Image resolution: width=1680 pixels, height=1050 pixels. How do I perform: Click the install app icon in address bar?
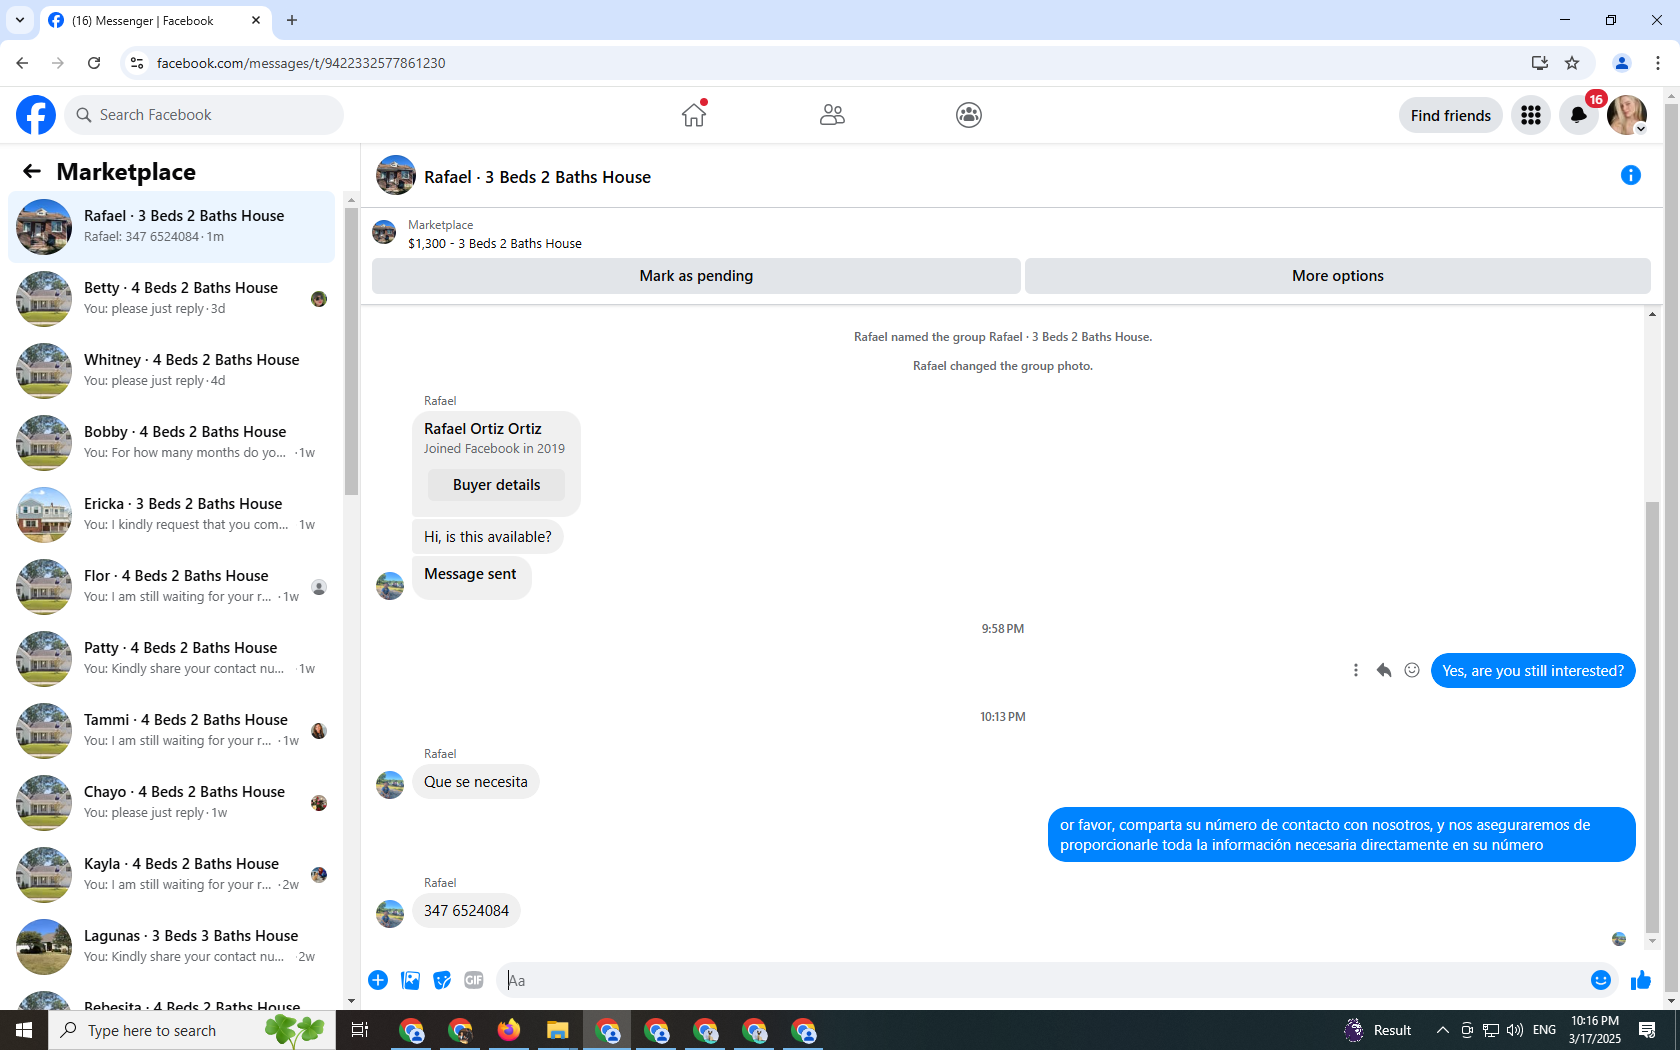click(1539, 63)
